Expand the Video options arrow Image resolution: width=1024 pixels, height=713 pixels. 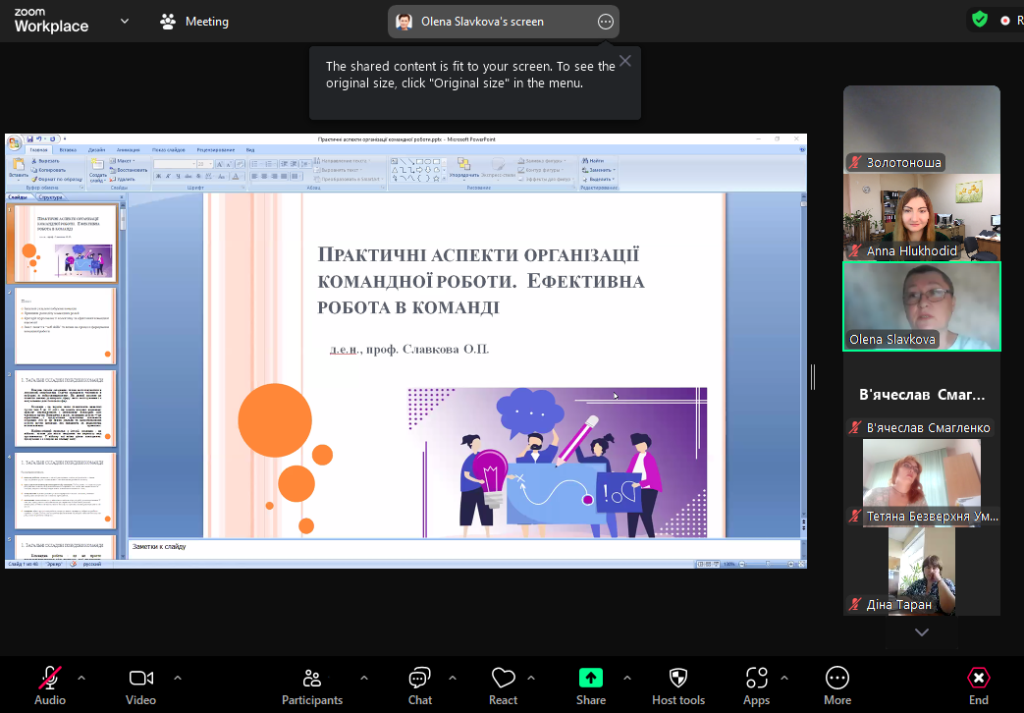[x=178, y=677]
